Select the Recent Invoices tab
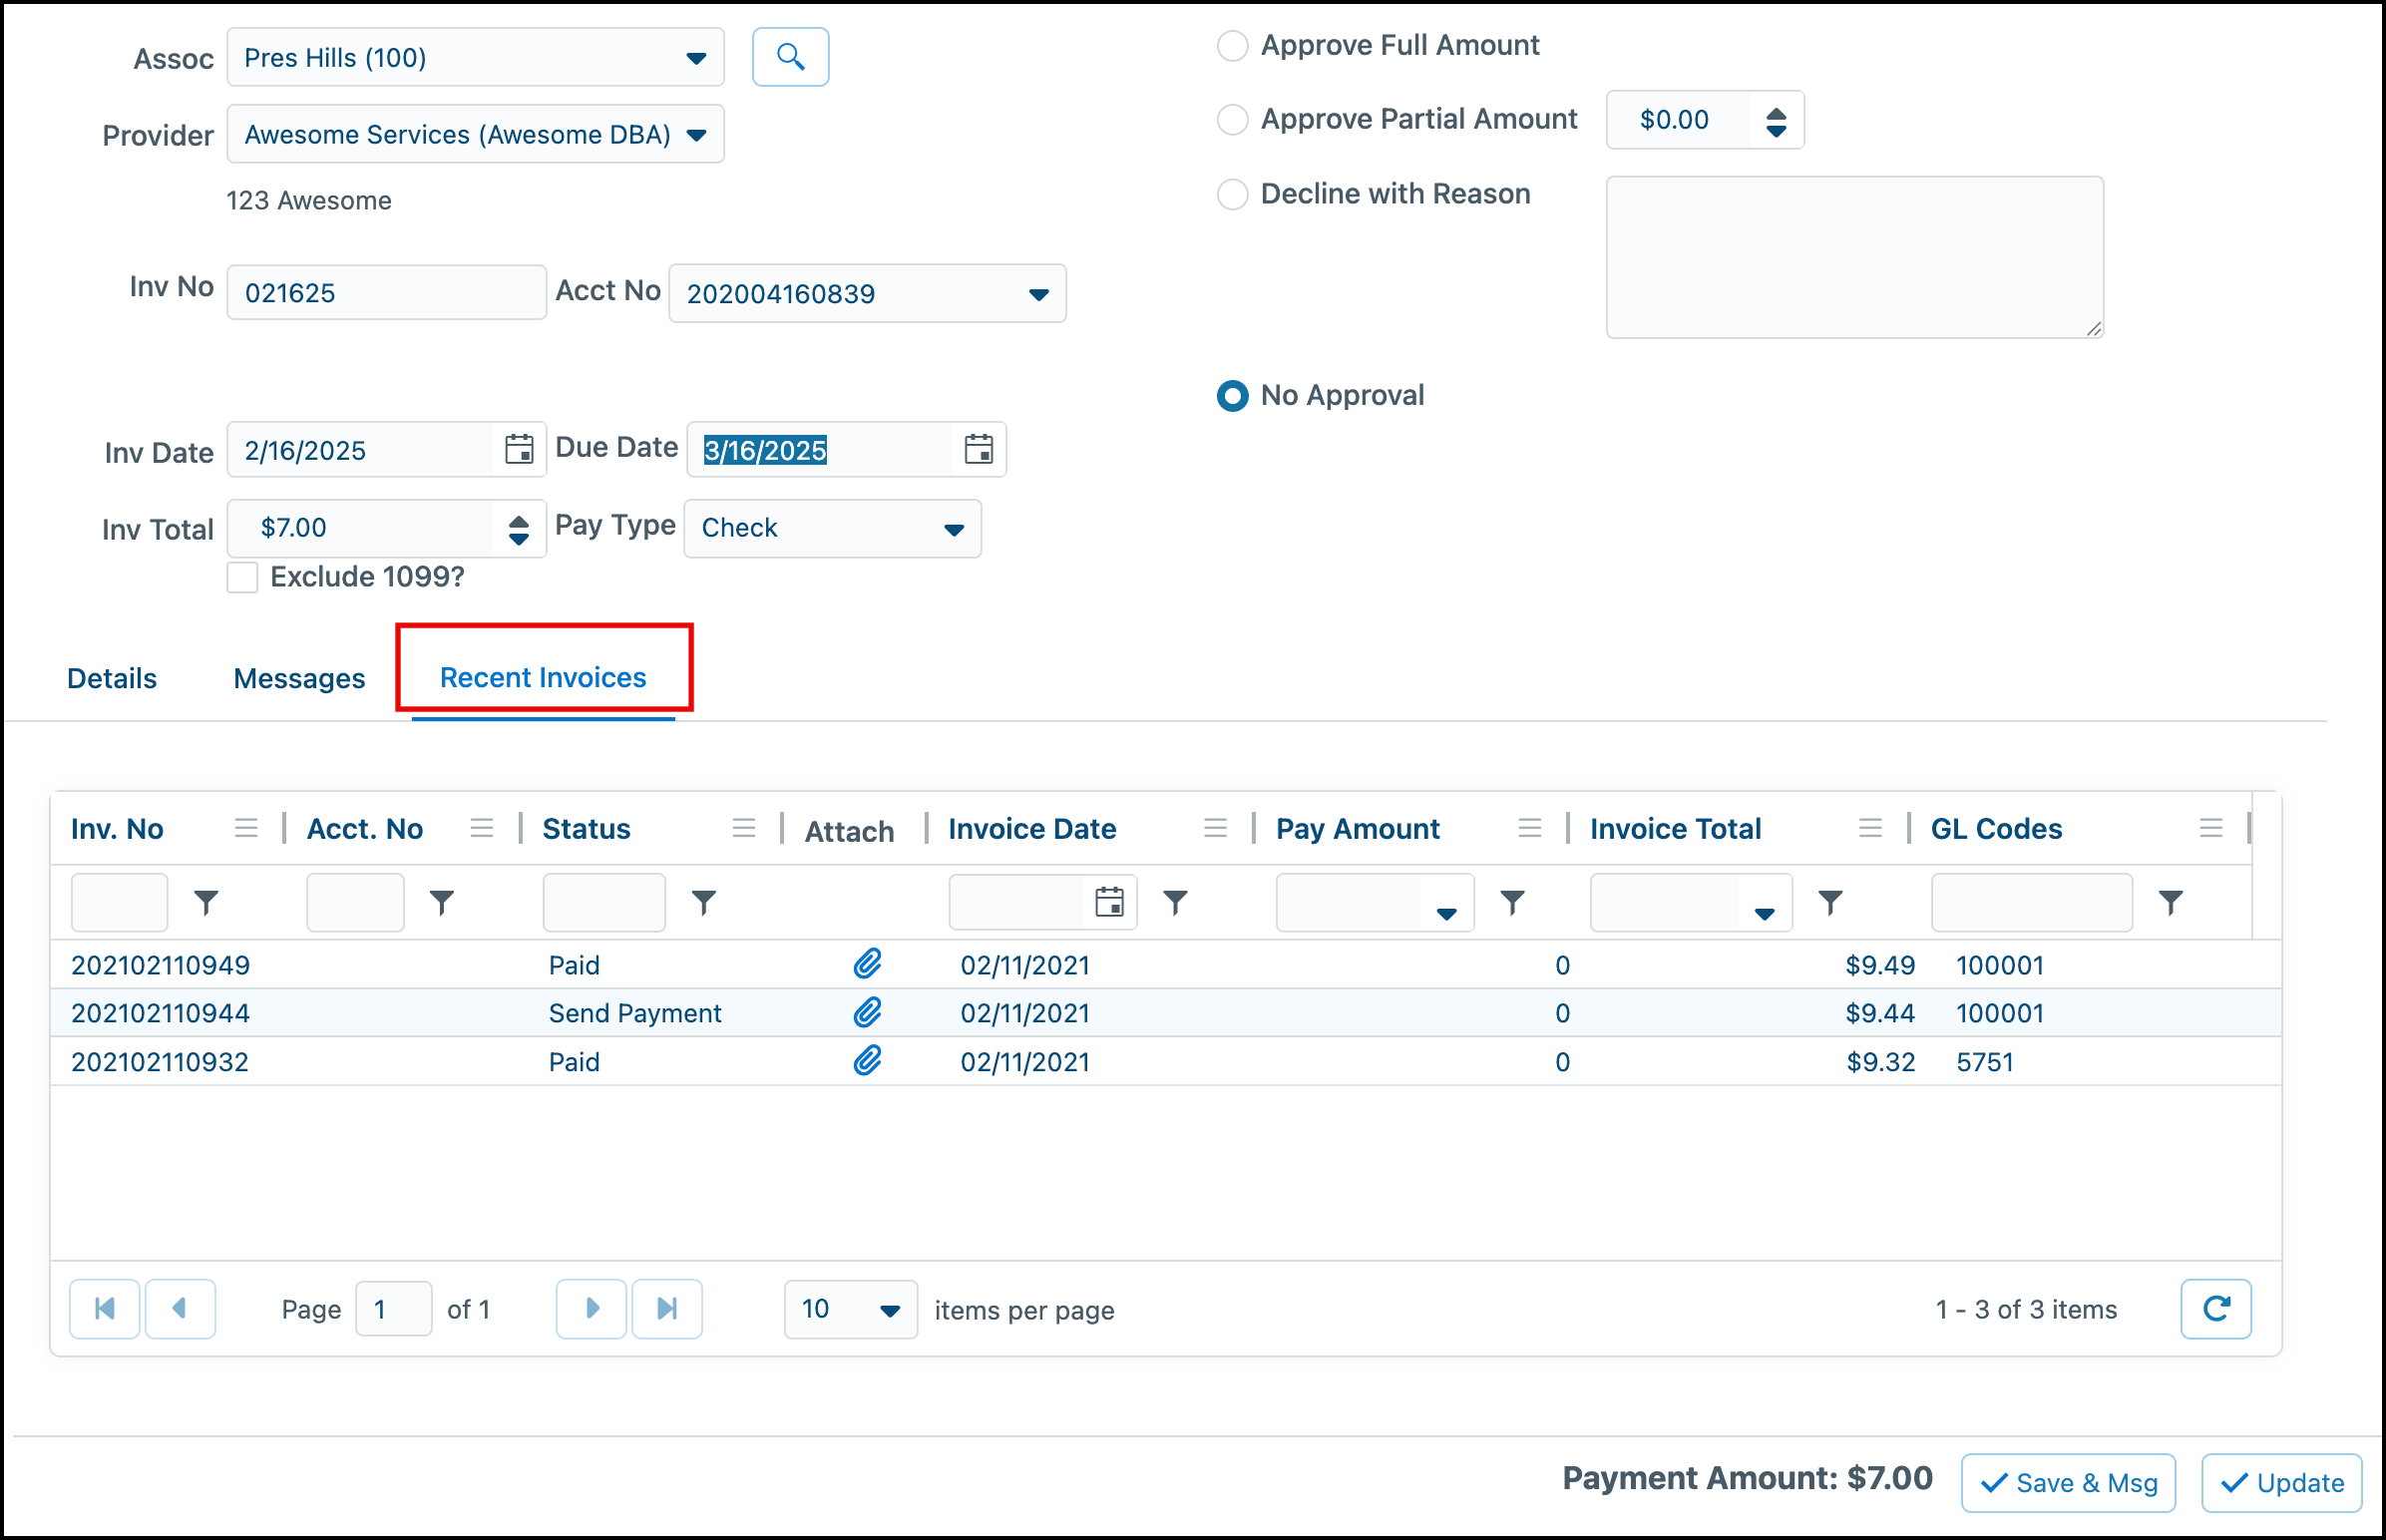 pos(543,677)
